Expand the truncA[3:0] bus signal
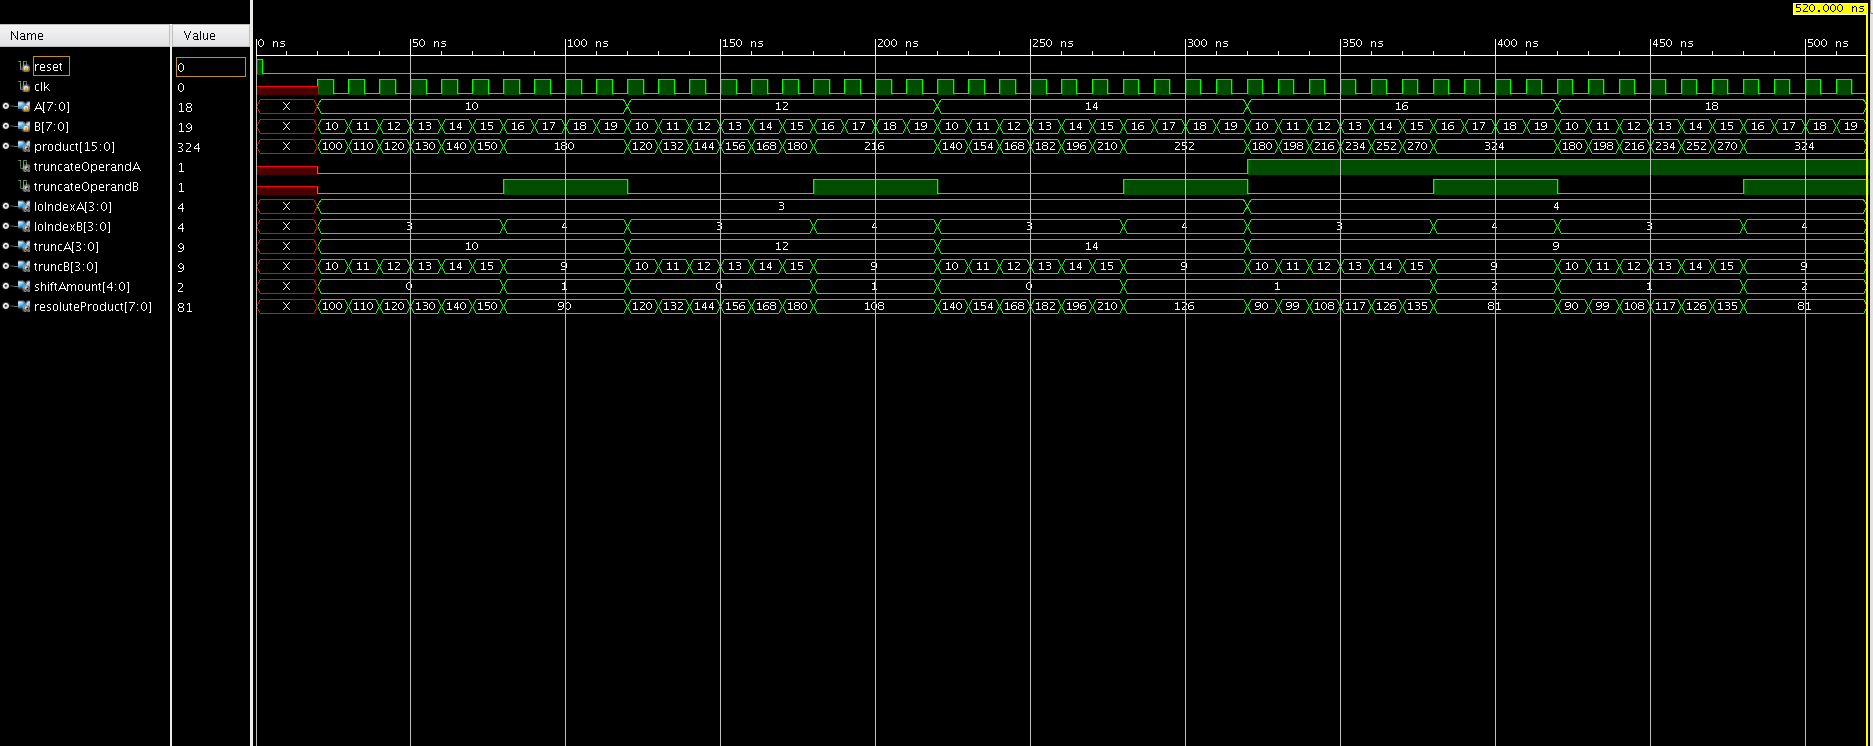 pyautogui.click(x=6, y=246)
